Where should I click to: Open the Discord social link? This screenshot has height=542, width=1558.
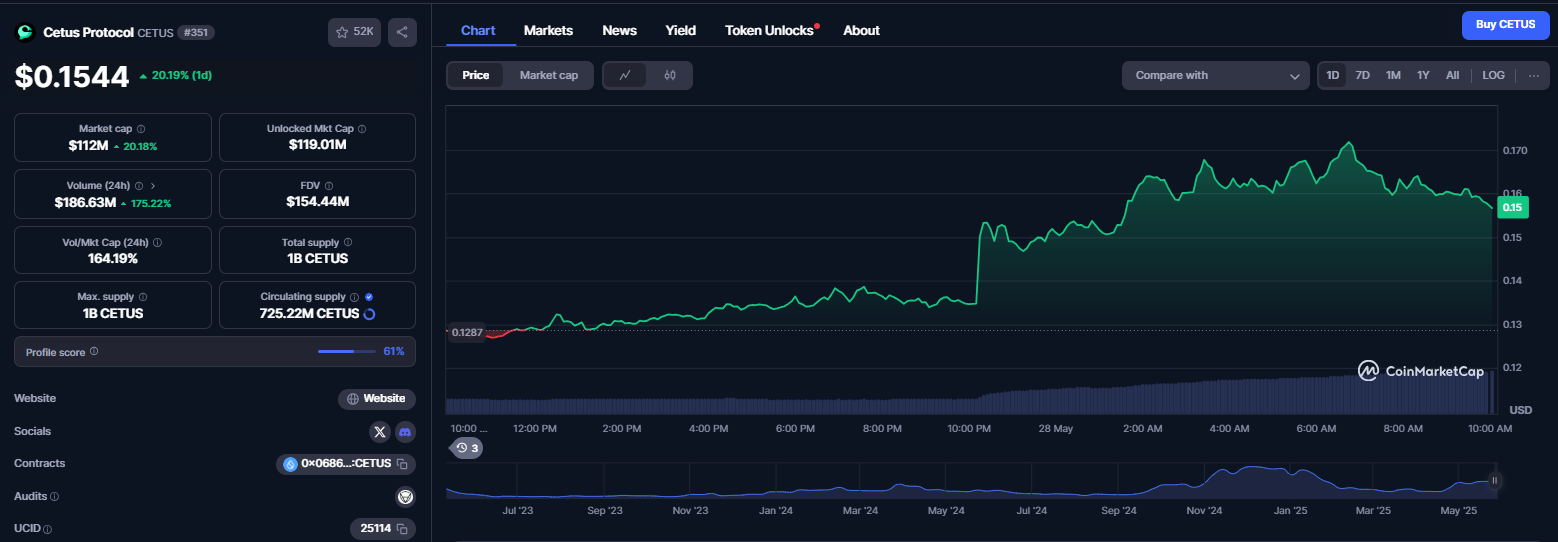[405, 432]
